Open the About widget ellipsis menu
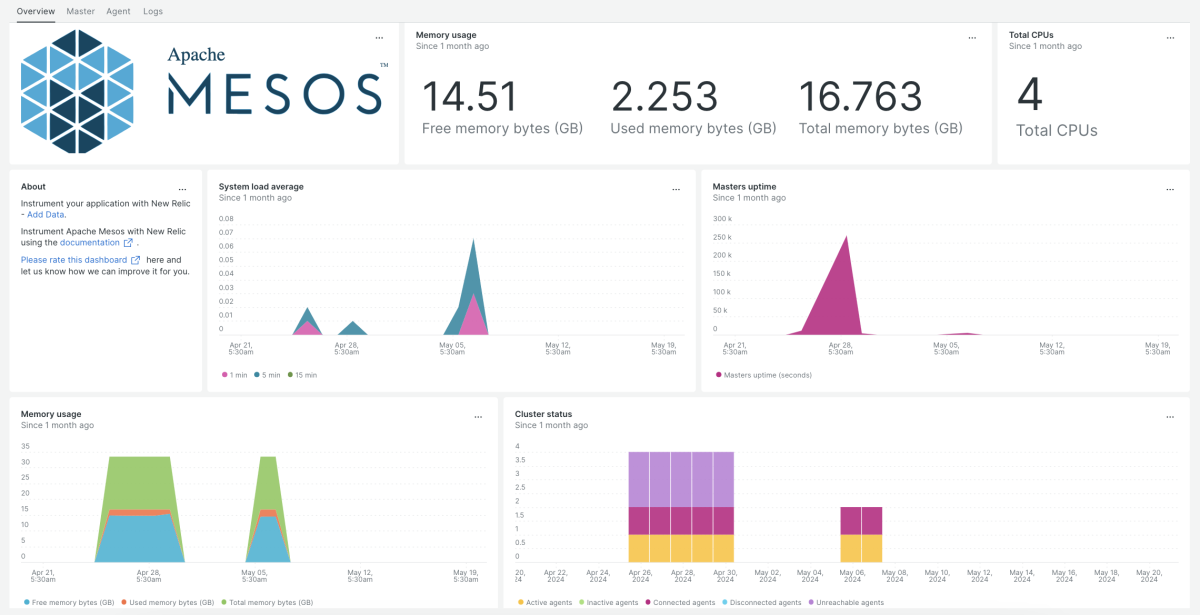 click(182, 188)
